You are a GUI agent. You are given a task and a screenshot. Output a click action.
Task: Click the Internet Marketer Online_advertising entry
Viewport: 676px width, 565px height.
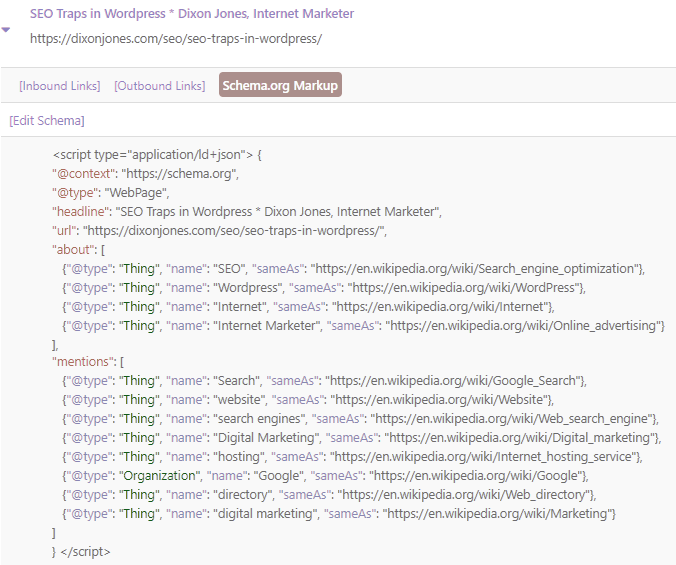pyautogui.click(x=363, y=325)
